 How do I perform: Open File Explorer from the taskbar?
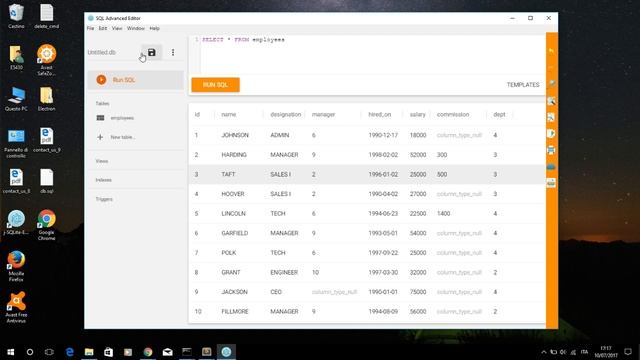pyautogui.click(x=89, y=352)
